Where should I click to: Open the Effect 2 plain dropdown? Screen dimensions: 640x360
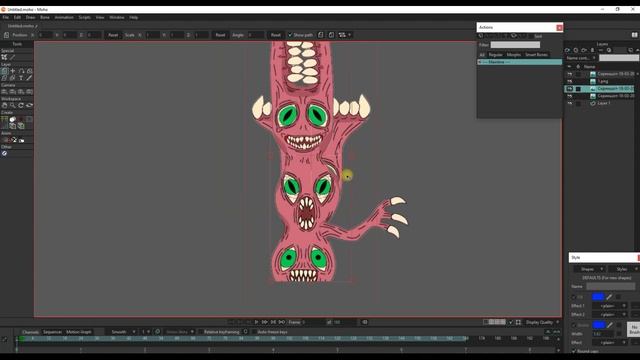610,314
